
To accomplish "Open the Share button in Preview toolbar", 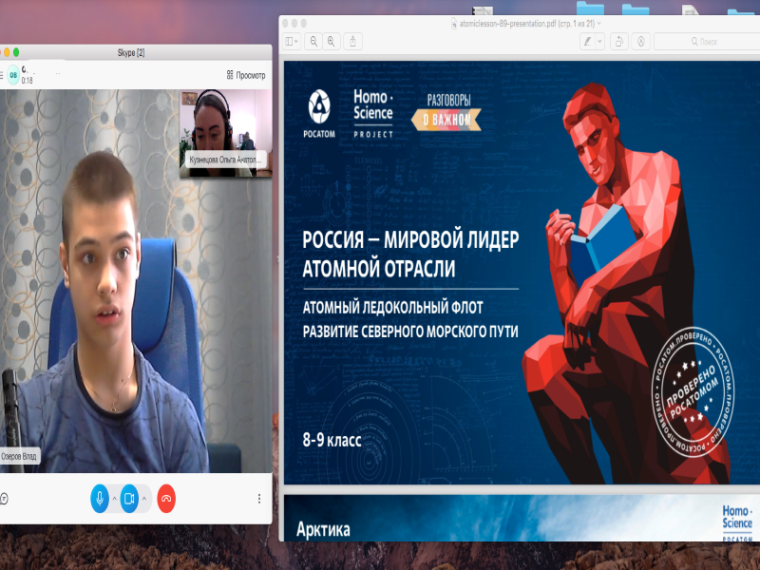I will 353,42.
